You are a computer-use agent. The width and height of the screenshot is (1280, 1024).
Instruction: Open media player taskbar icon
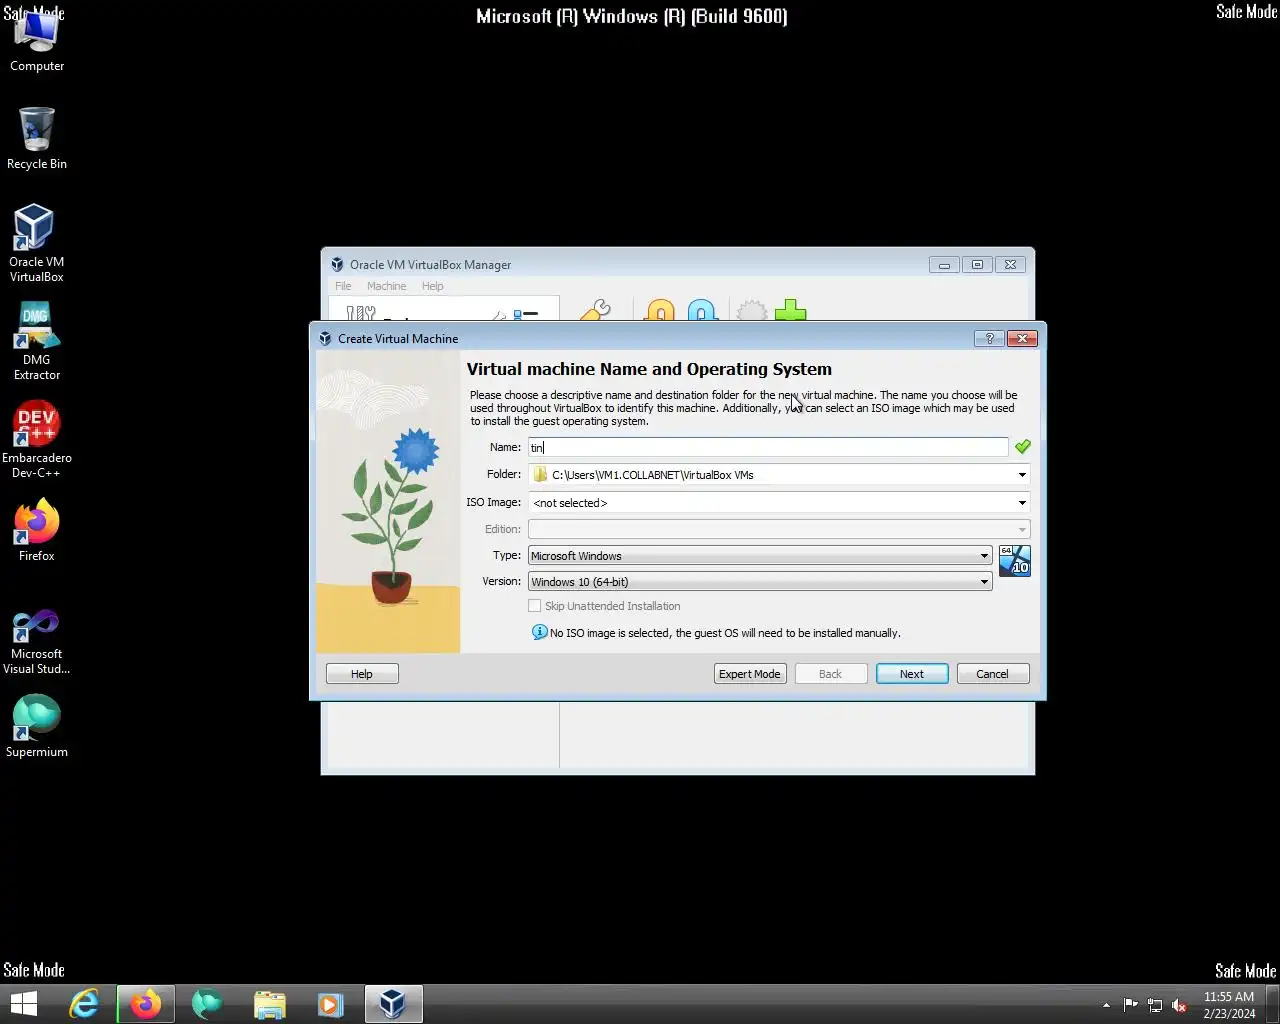(331, 1004)
